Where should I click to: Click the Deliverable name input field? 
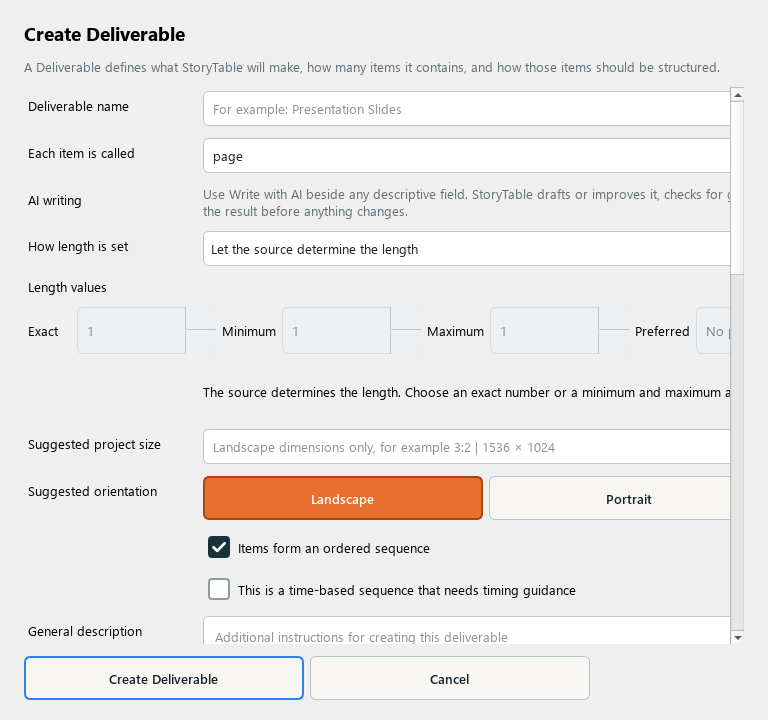pos(466,109)
